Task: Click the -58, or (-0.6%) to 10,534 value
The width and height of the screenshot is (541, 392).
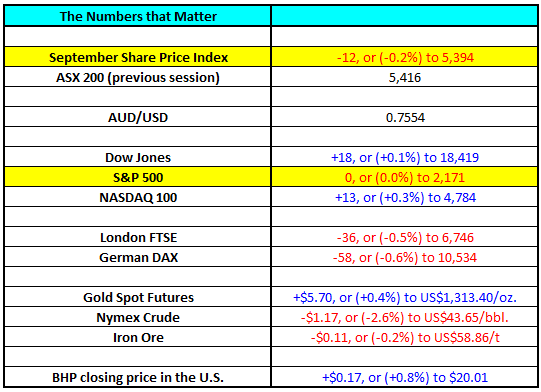Action: (x=405, y=257)
